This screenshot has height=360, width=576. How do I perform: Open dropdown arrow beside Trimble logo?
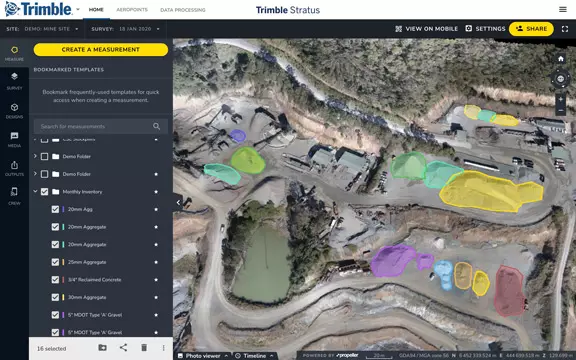coord(78,10)
